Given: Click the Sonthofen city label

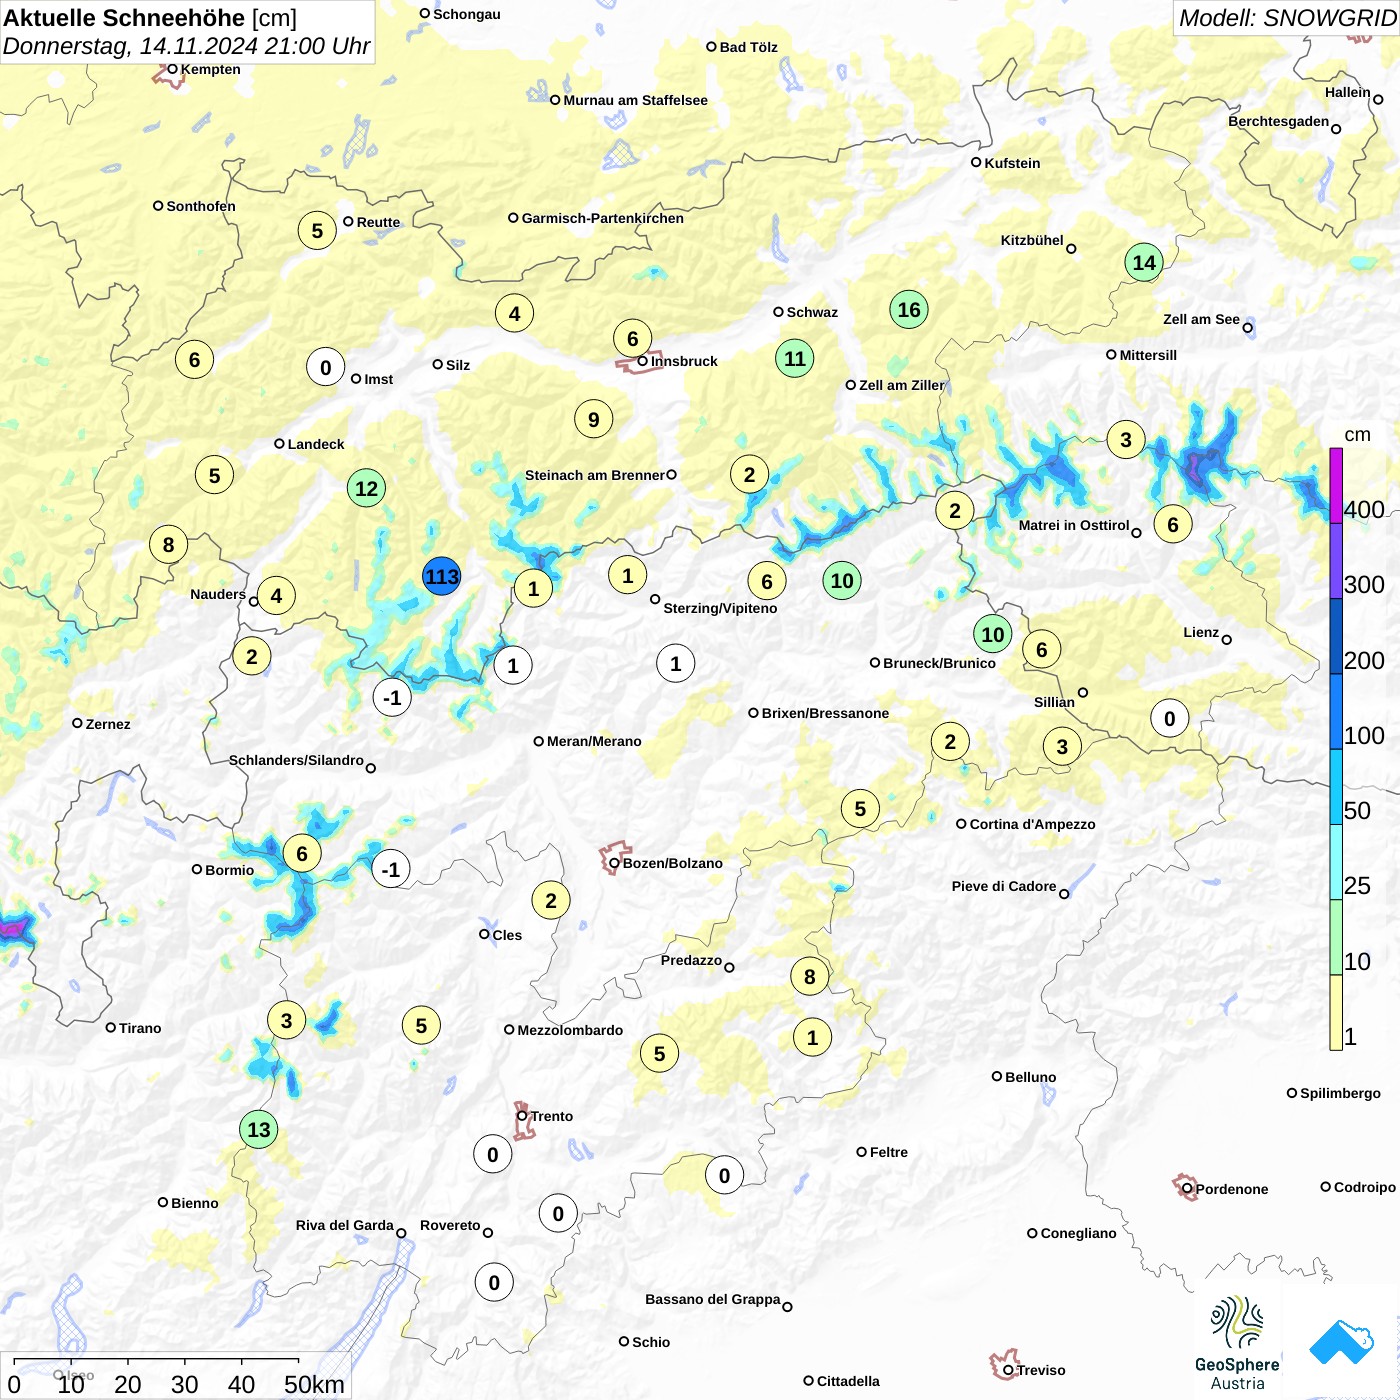Looking at the screenshot, I should [201, 206].
